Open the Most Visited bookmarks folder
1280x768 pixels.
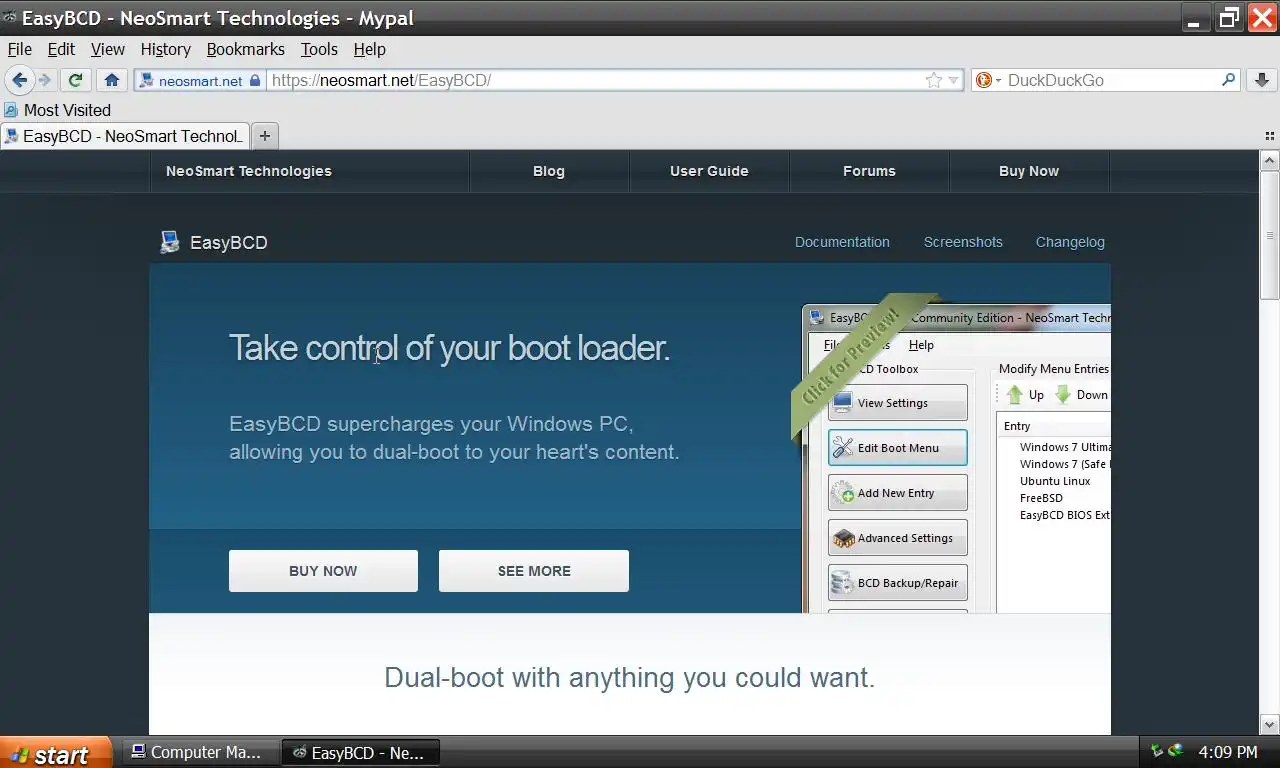point(57,110)
